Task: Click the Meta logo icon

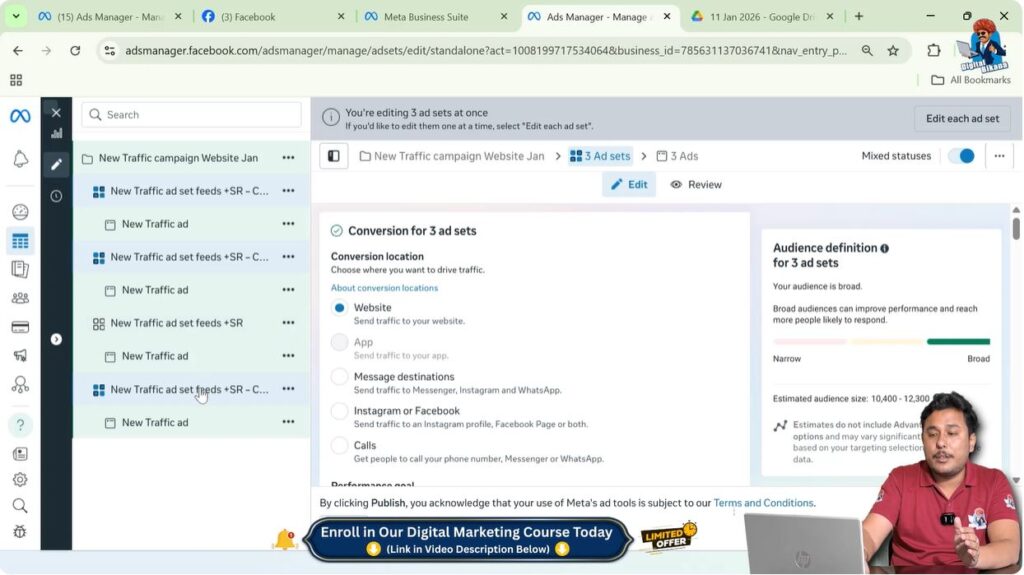Action: [20, 116]
